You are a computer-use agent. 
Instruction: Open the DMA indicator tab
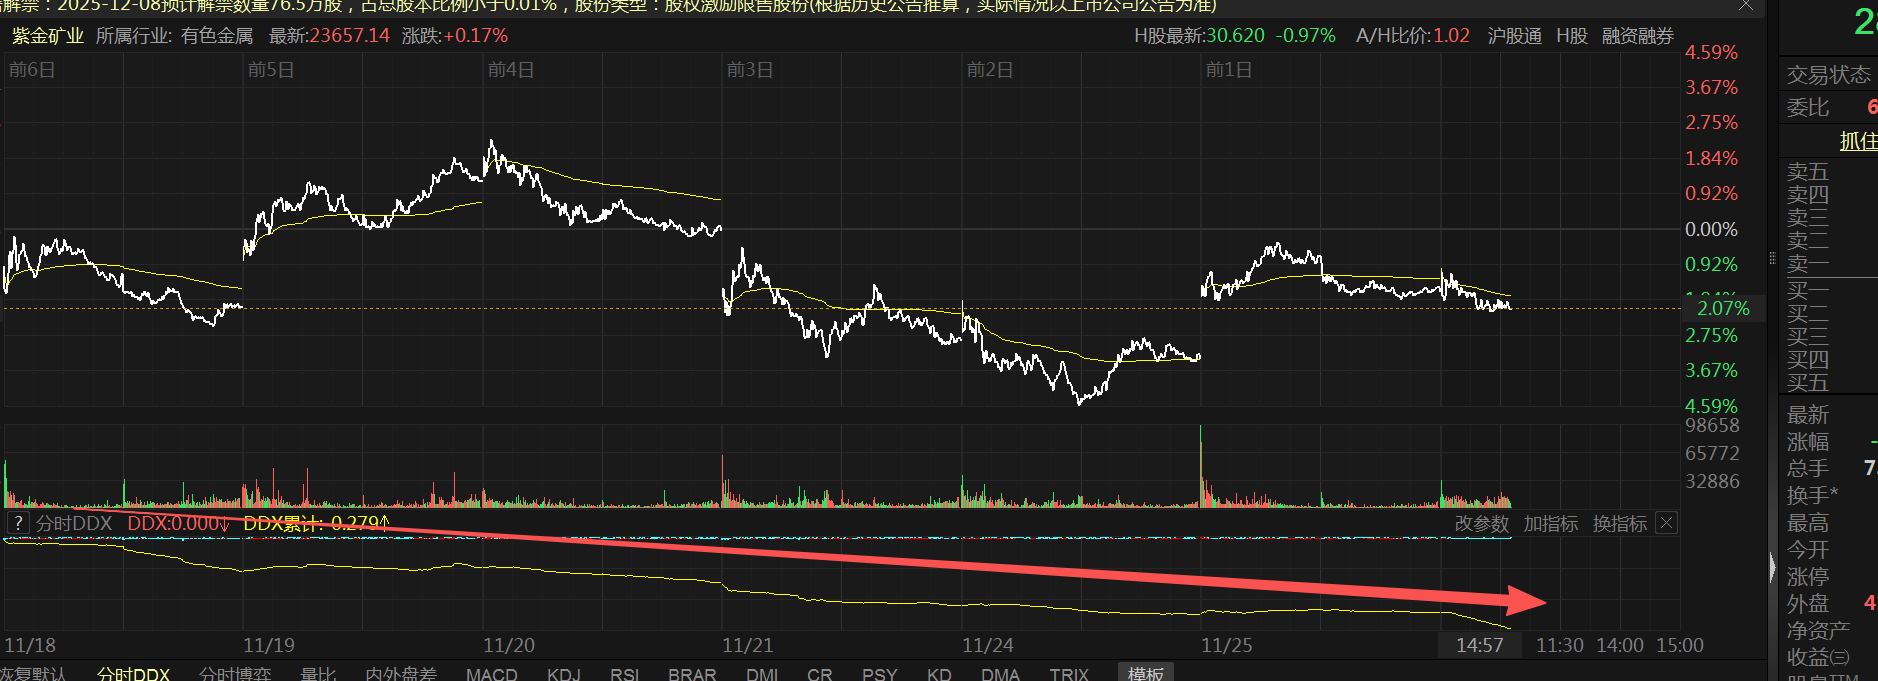pyautogui.click(x=1000, y=674)
